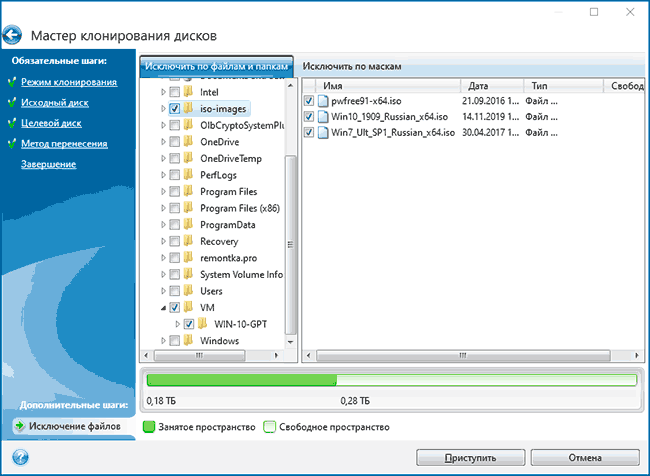Click the WIN-10-GPT folder icon
The image size is (650, 476).
coord(202,324)
